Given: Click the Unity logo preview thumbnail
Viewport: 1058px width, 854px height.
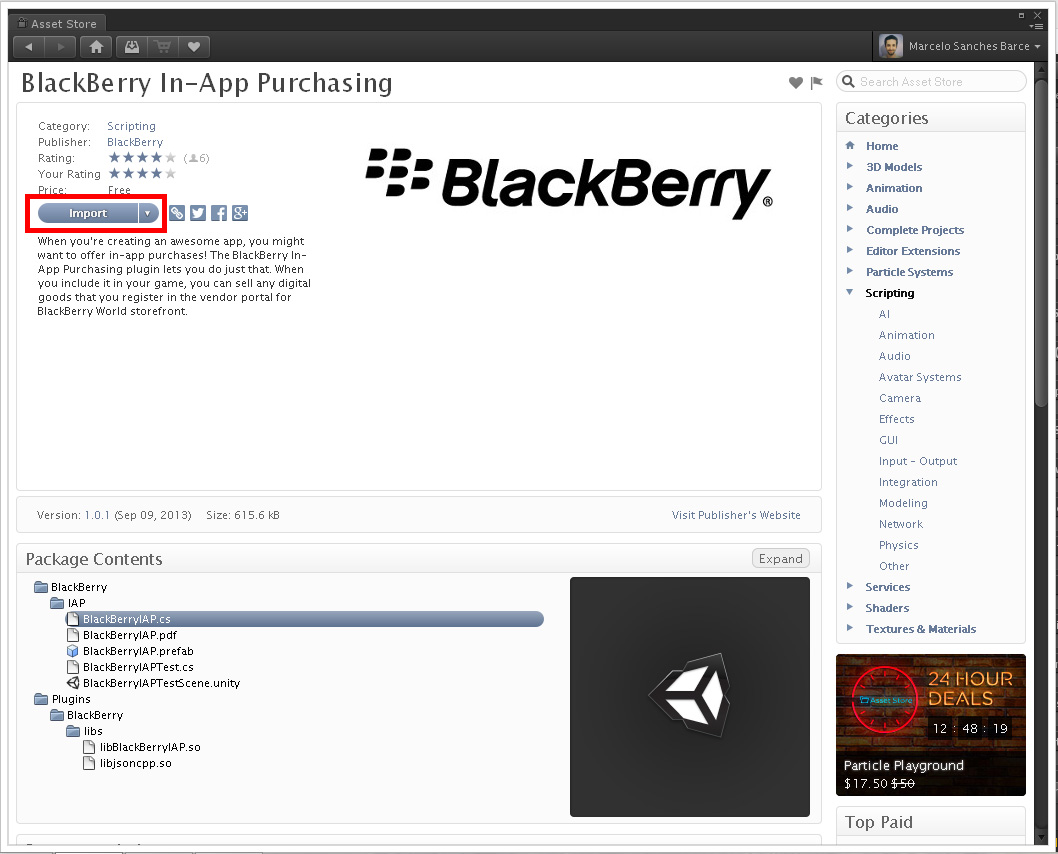Looking at the screenshot, I should (x=690, y=697).
